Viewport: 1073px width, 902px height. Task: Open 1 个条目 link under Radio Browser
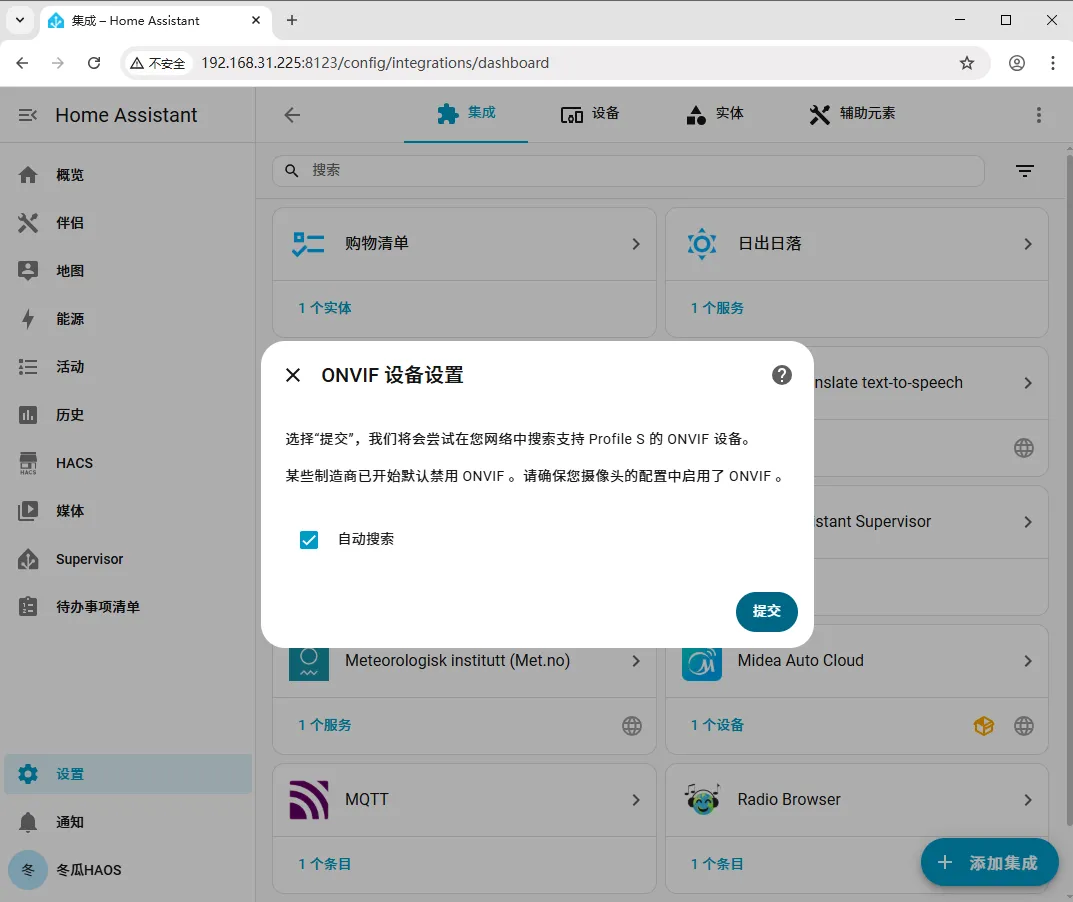coord(717,864)
